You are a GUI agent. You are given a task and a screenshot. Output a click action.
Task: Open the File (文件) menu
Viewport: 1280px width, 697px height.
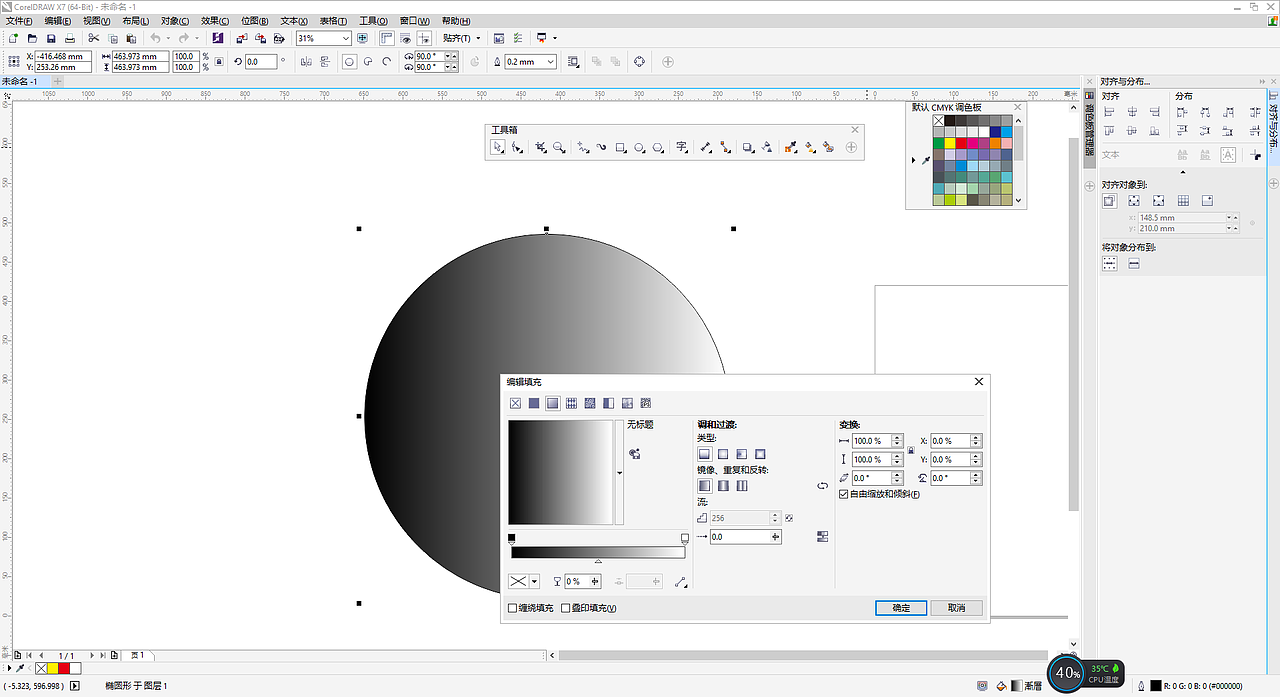click(20, 21)
